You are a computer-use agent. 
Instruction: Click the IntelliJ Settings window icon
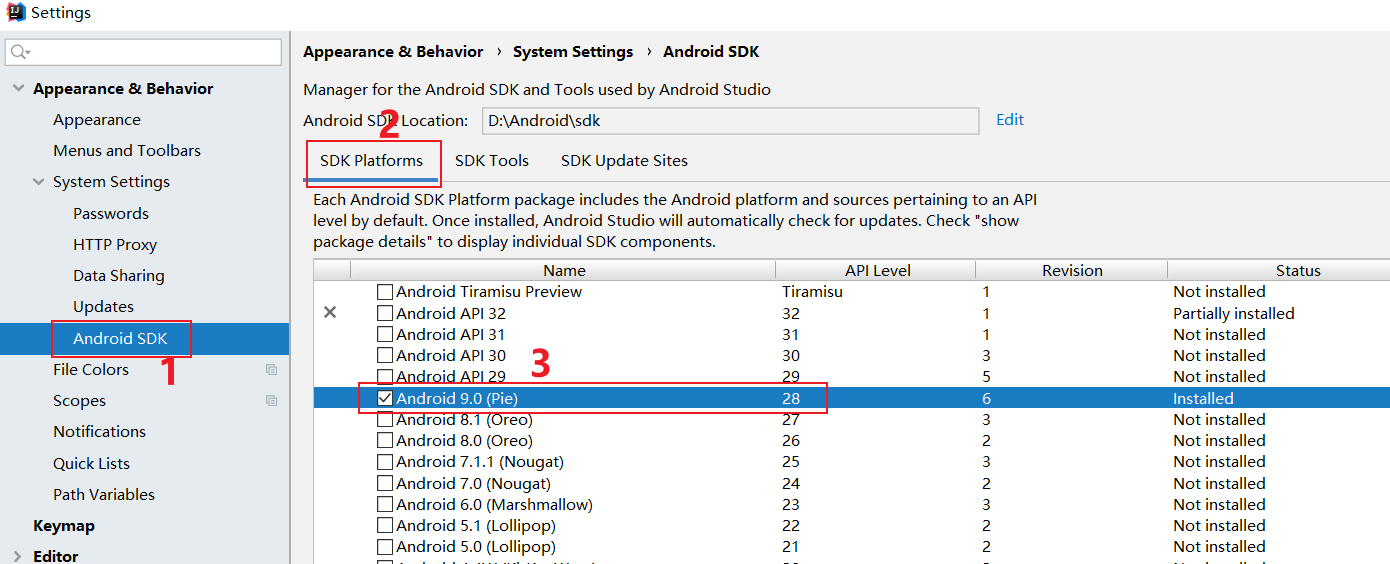pyautogui.click(x=14, y=13)
